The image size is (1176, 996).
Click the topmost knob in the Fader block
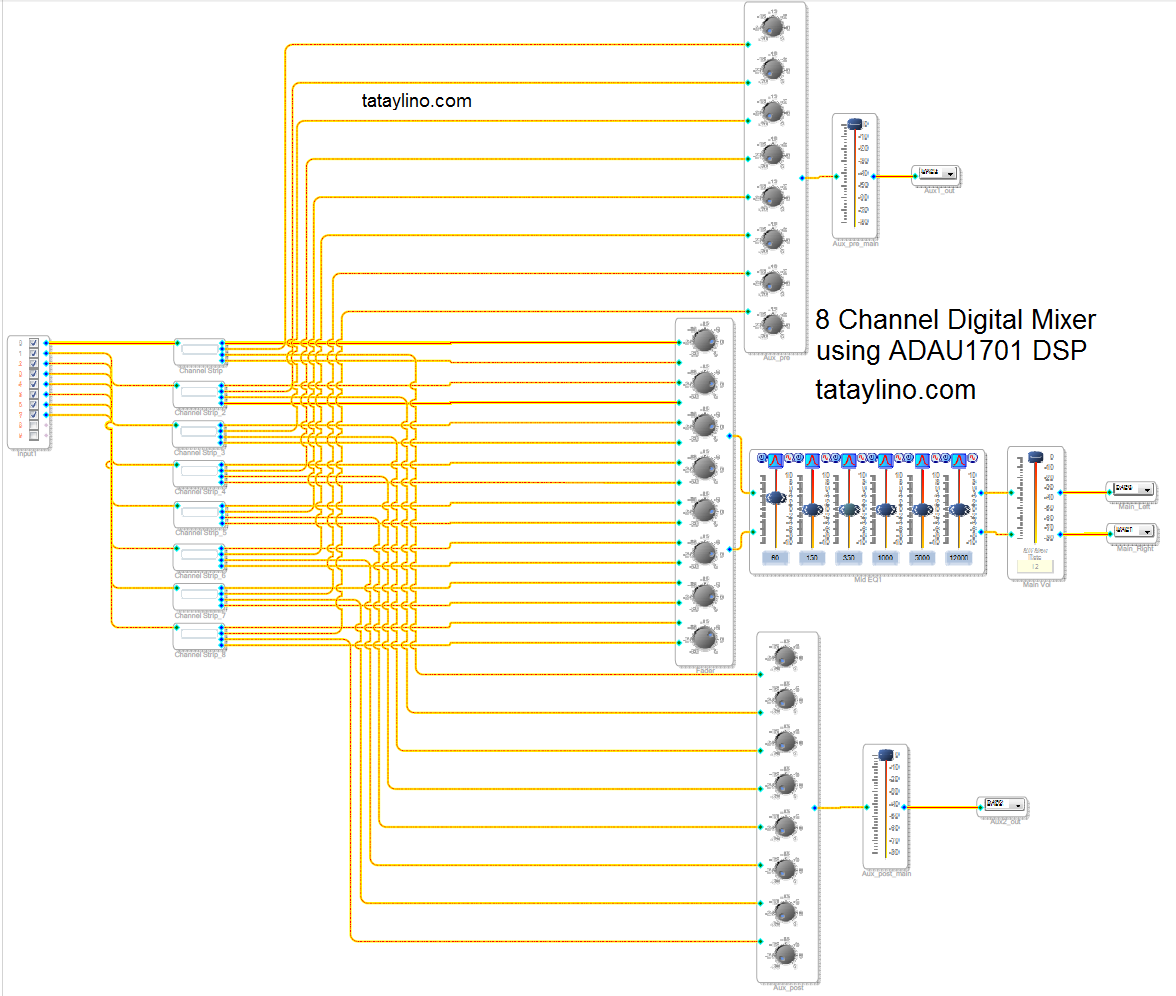tap(704, 340)
